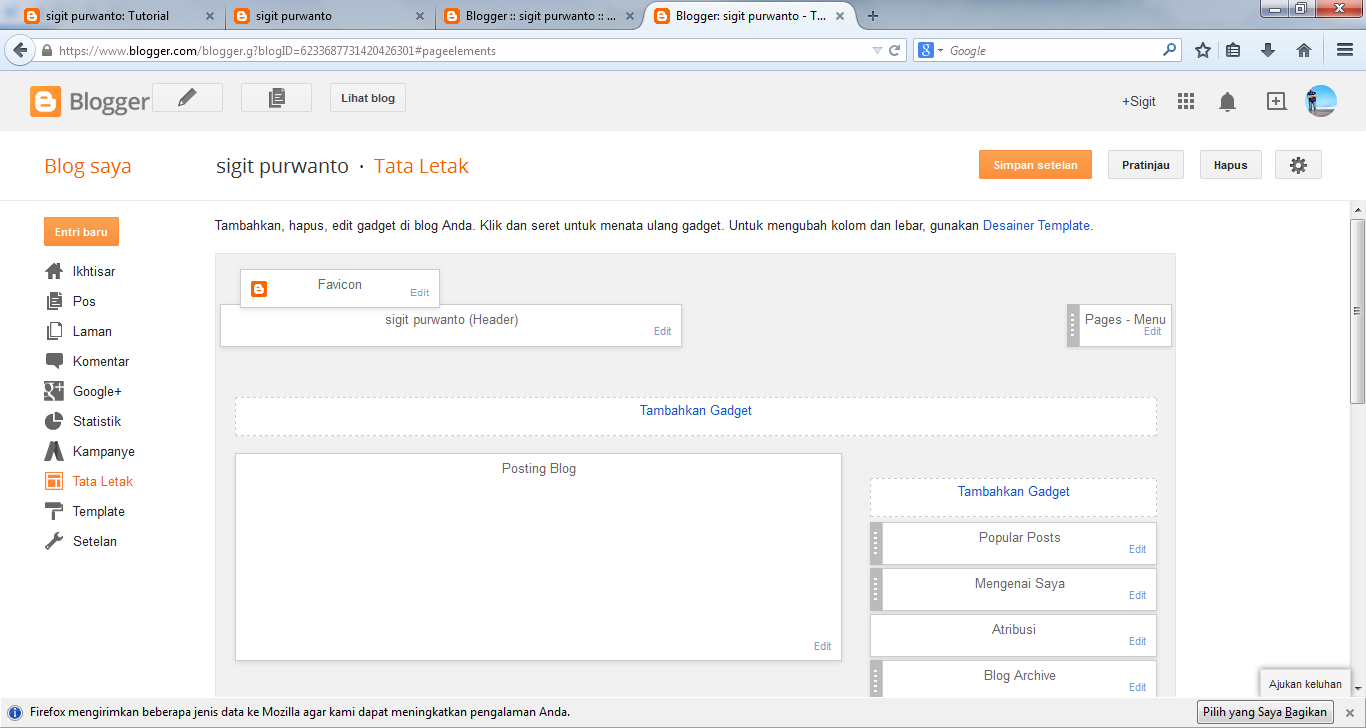Edit the Mengenai Saya gadget
This screenshot has height=728, width=1366.
(1137, 595)
